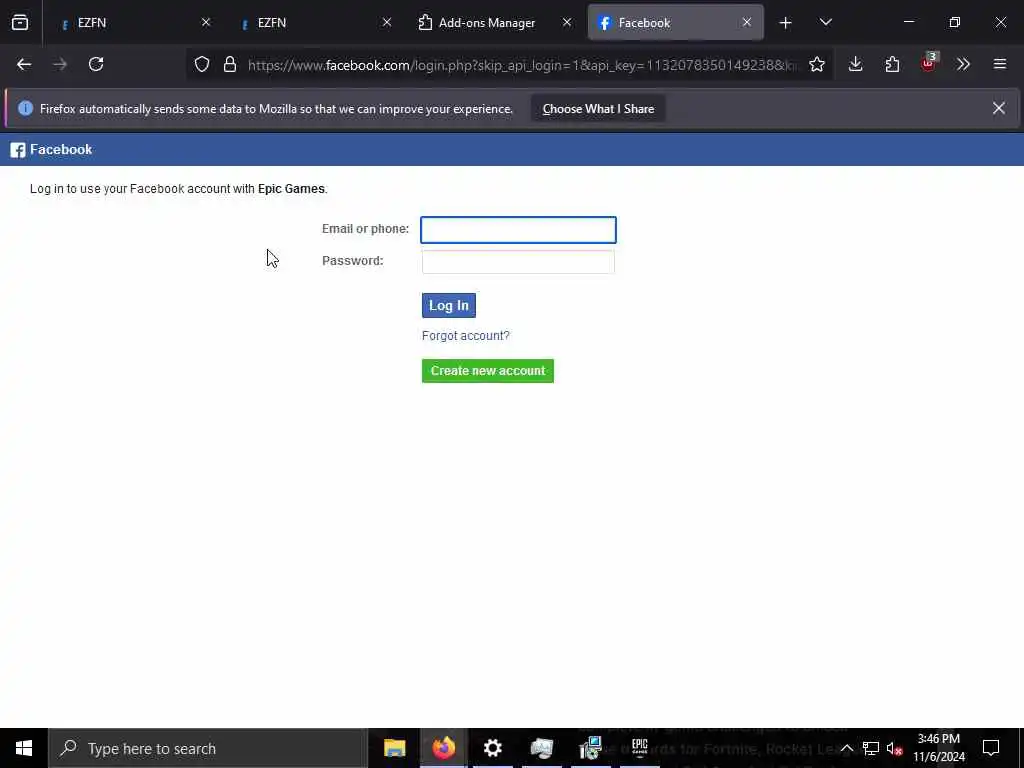The image size is (1024, 768).
Task: Click Choose What I Share button
Action: 598,109
